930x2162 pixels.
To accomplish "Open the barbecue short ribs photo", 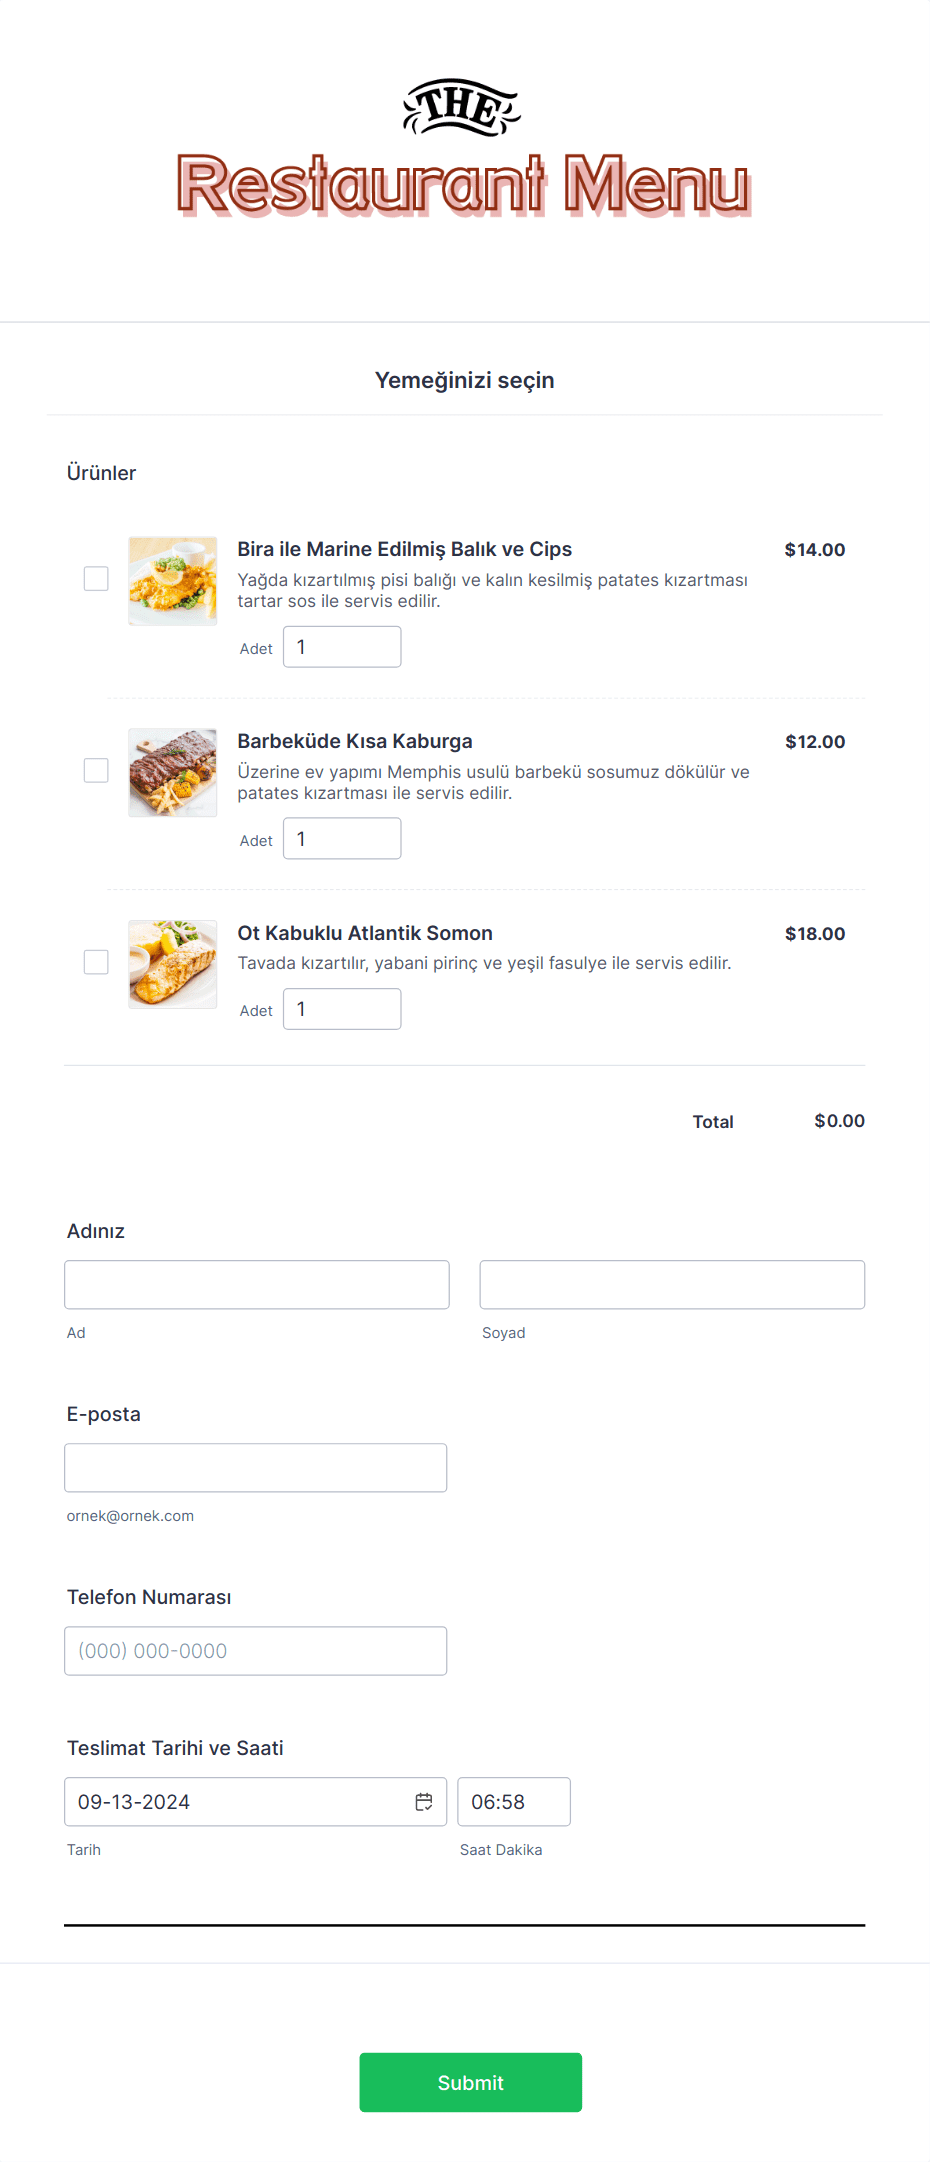I will [x=173, y=773].
